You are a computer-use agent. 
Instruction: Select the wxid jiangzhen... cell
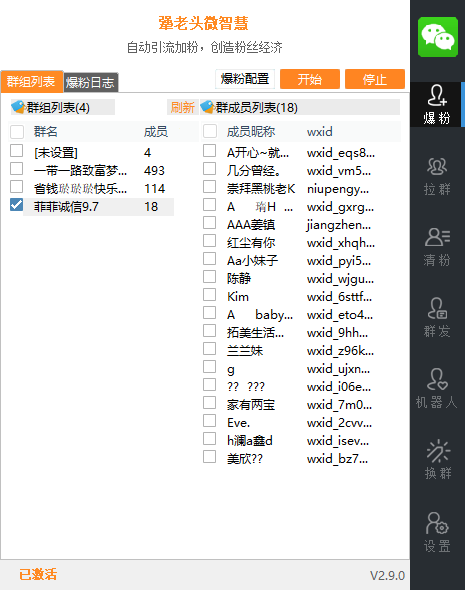[x=339, y=225]
